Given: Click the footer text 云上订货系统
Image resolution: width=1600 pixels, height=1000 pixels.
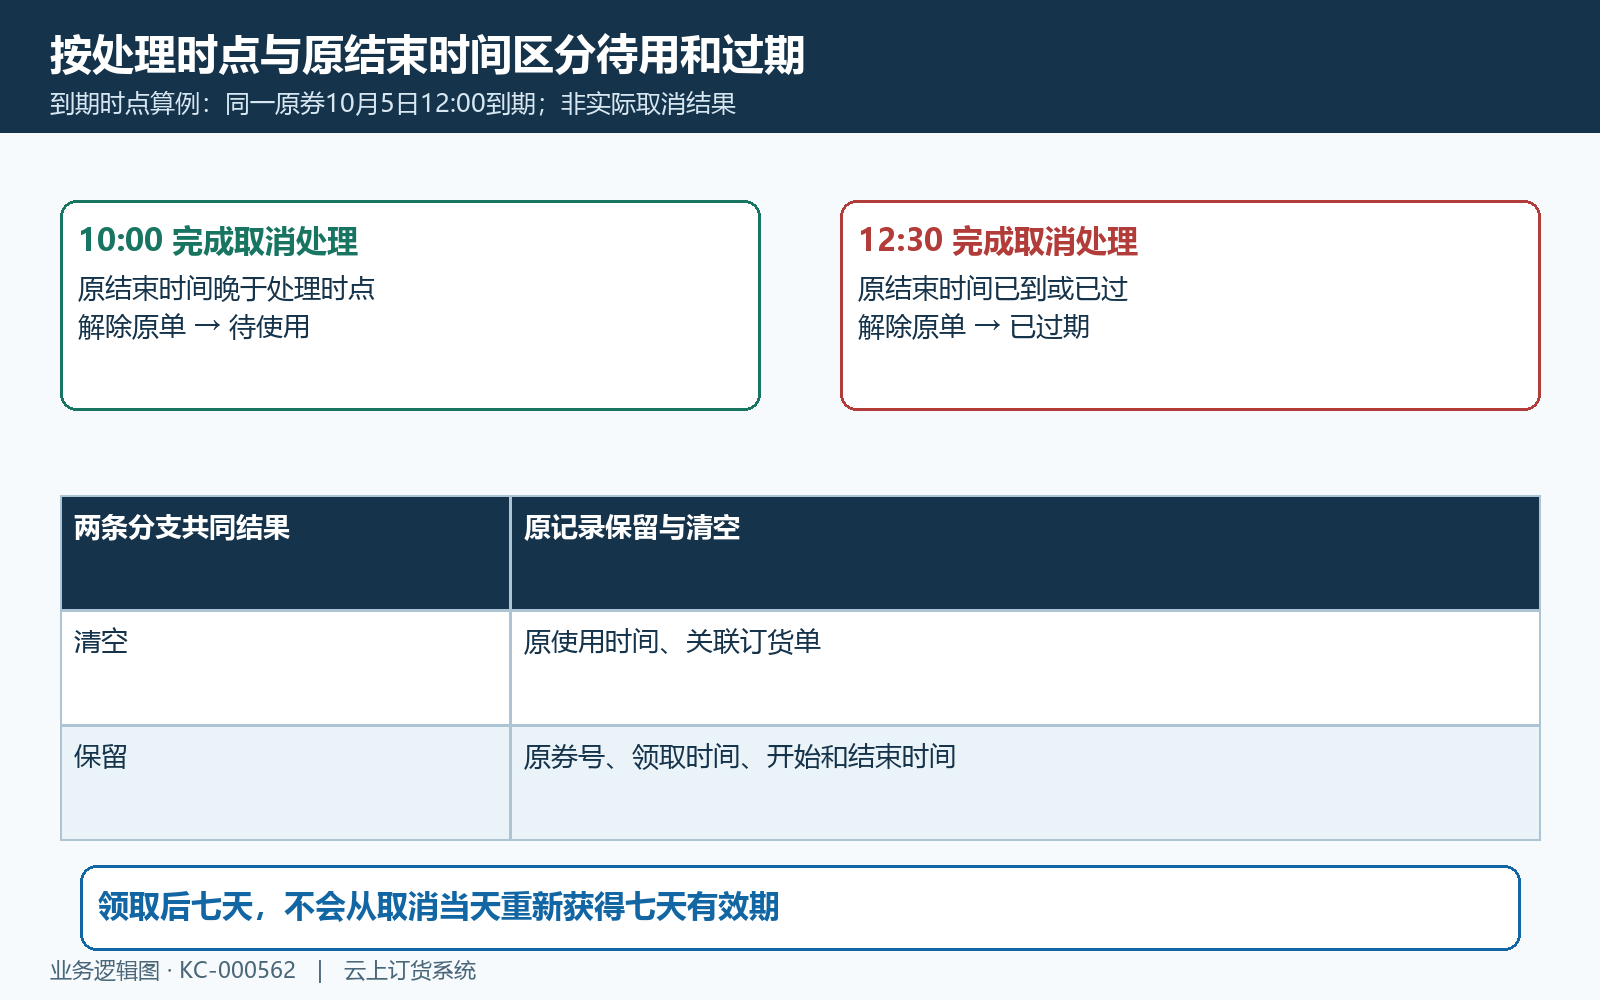Looking at the screenshot, I should (x=410, y=971).
